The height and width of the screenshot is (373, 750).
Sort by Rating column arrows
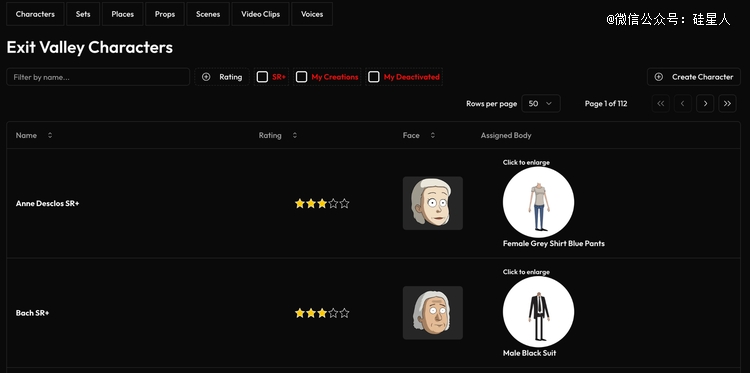pyautogui.click(x=295, y=135)
